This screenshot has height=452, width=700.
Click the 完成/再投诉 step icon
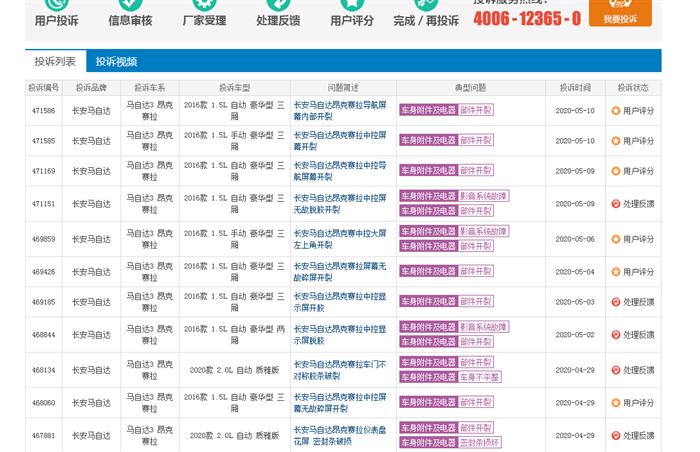[x=426, y=4]
